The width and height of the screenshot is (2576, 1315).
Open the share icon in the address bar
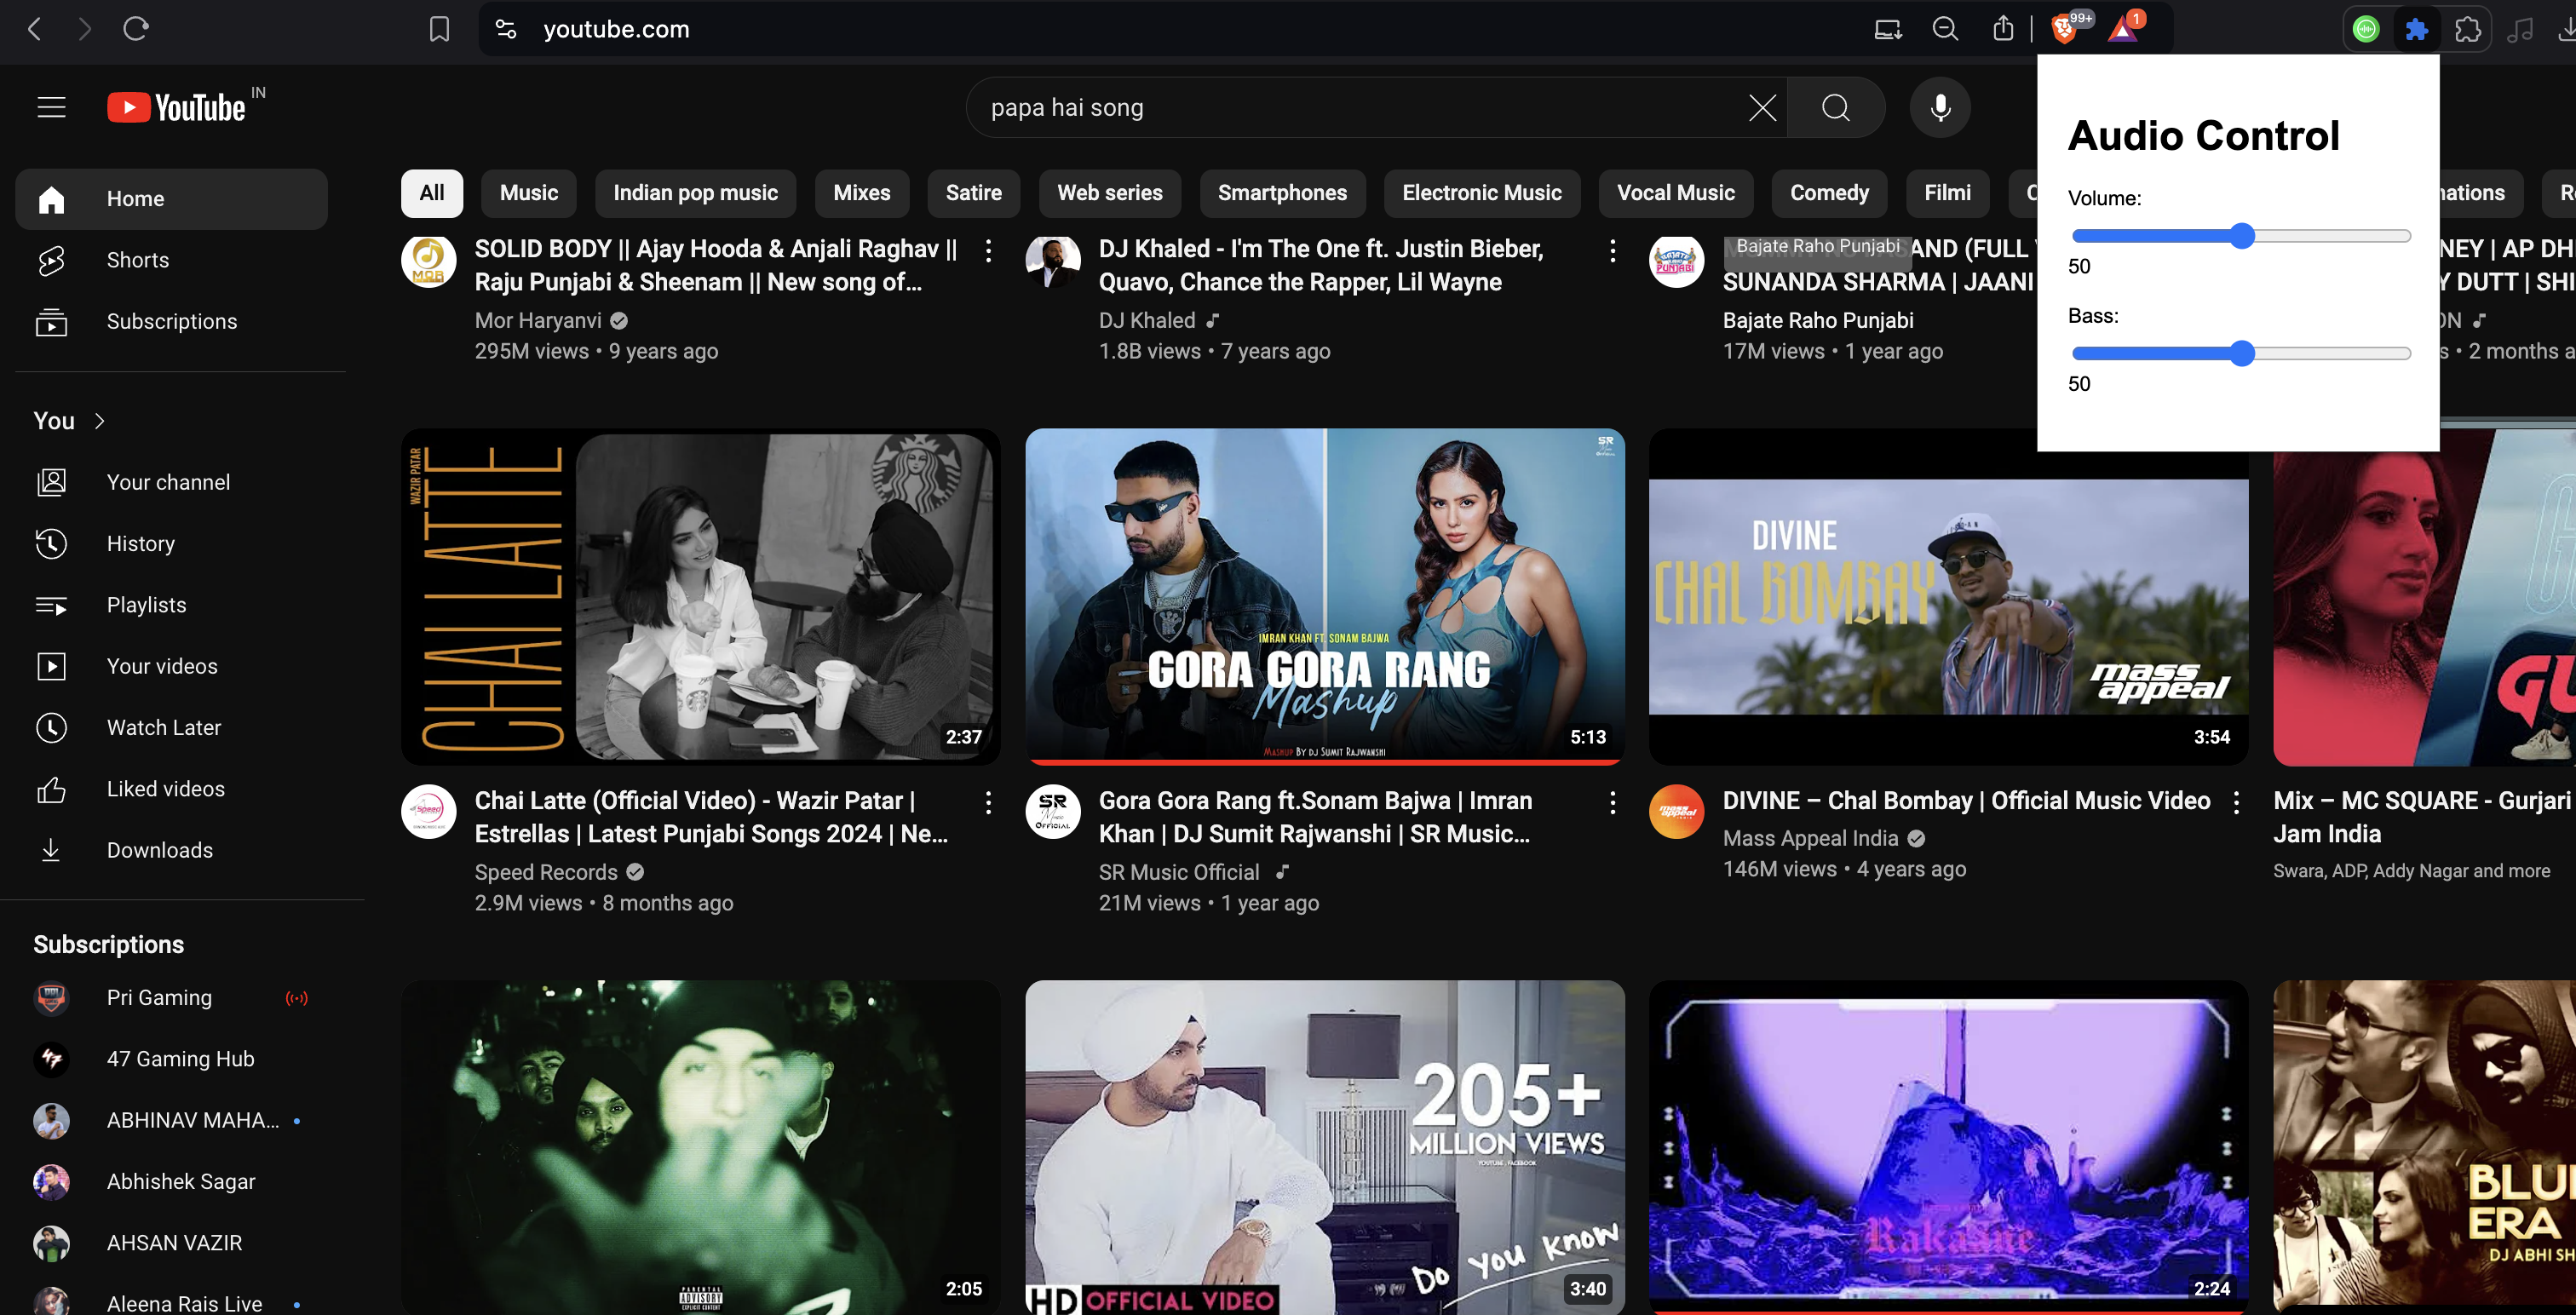pos(2003,29)
